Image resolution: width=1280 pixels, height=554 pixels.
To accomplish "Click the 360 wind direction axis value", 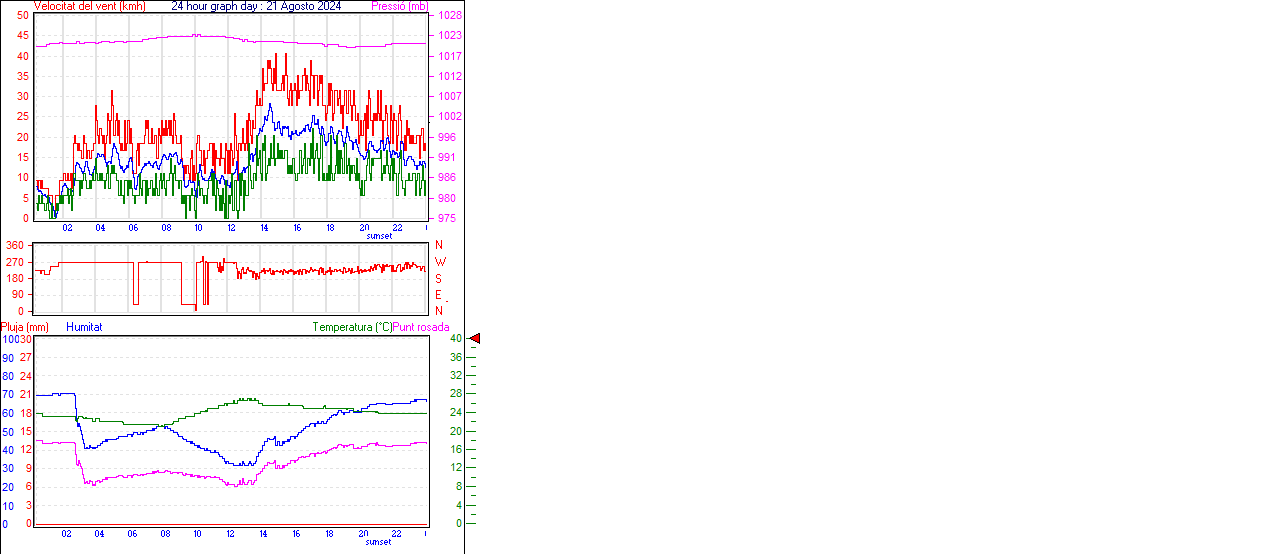I will pos(15,245).
